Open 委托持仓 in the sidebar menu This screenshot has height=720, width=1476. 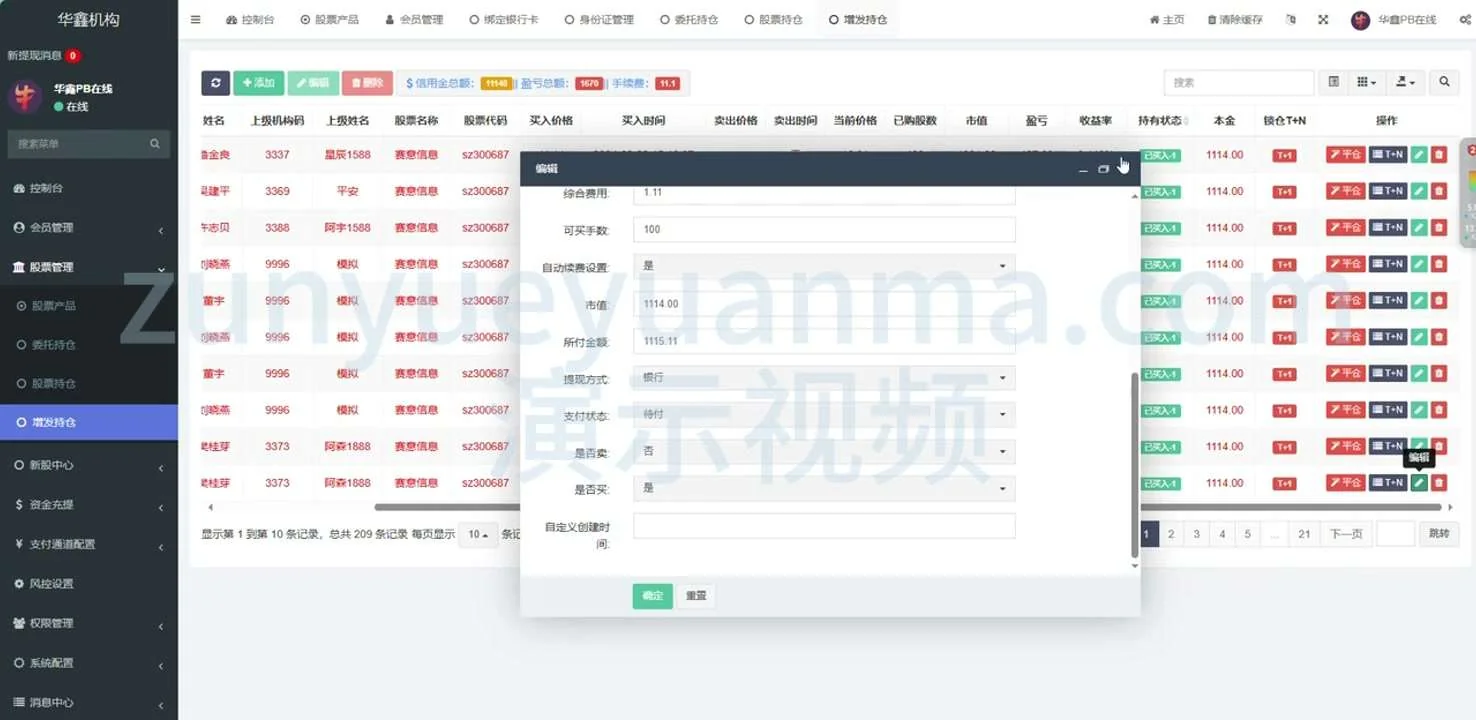[54, 345]
